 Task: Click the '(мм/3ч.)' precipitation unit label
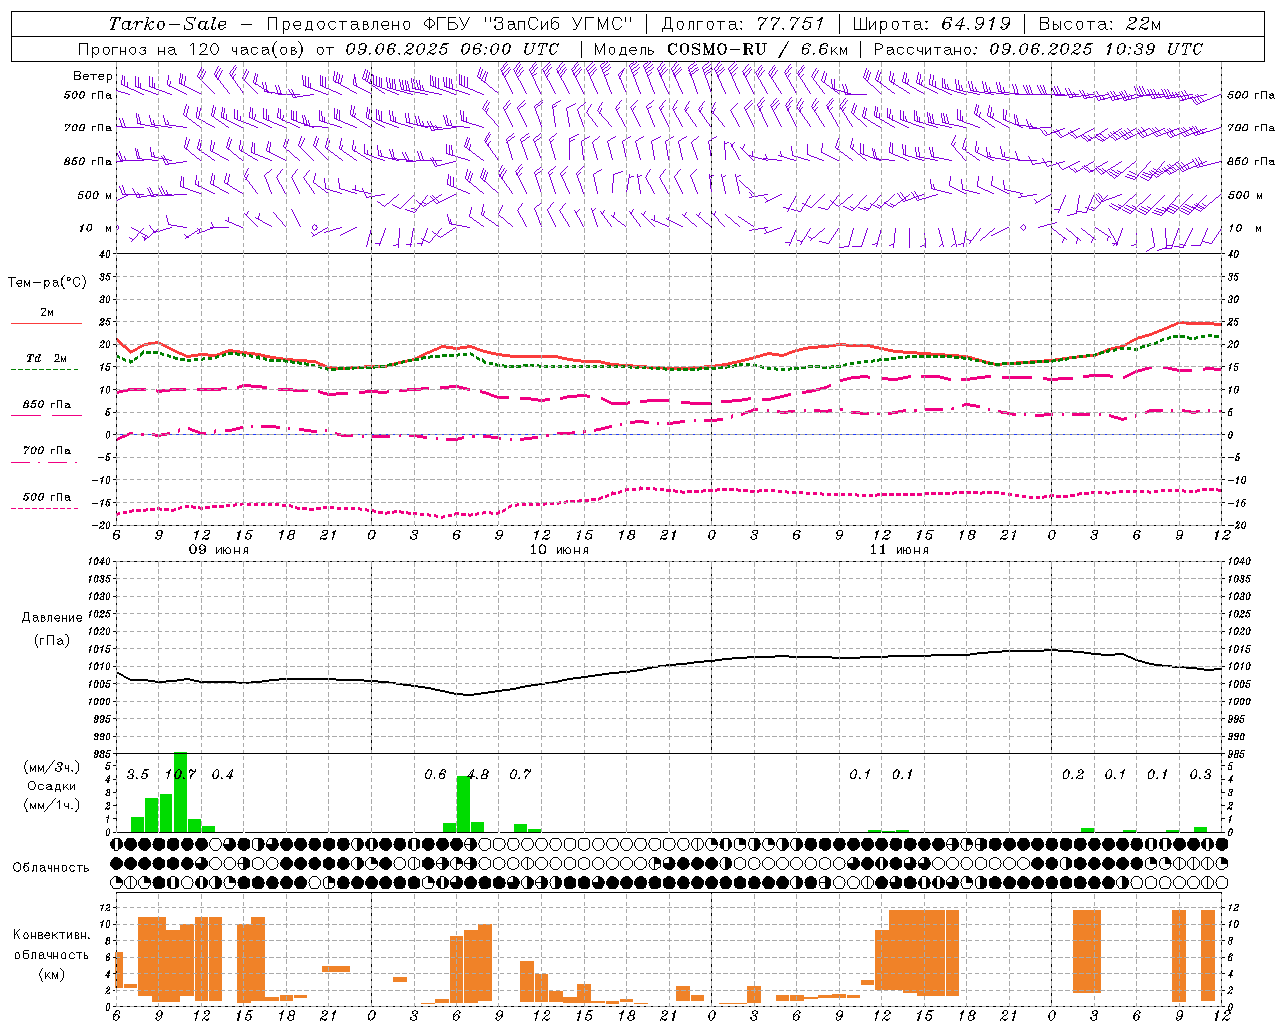coord(51,768)
